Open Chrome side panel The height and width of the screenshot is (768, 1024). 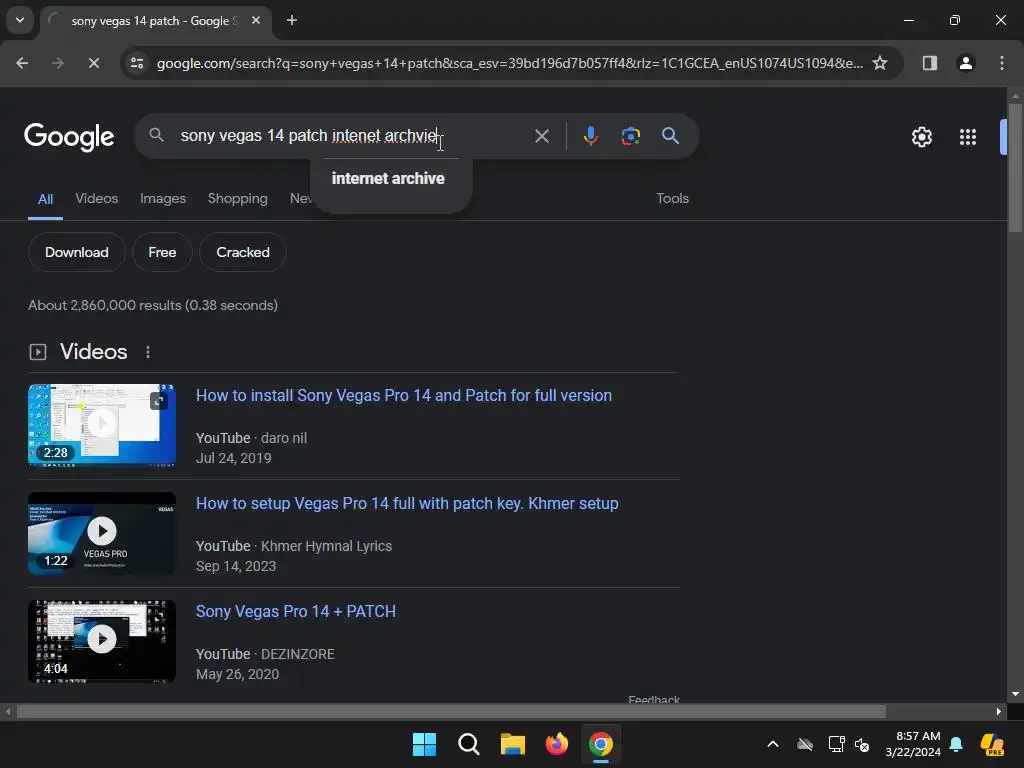pyautogui.click(x=929, y=63)
